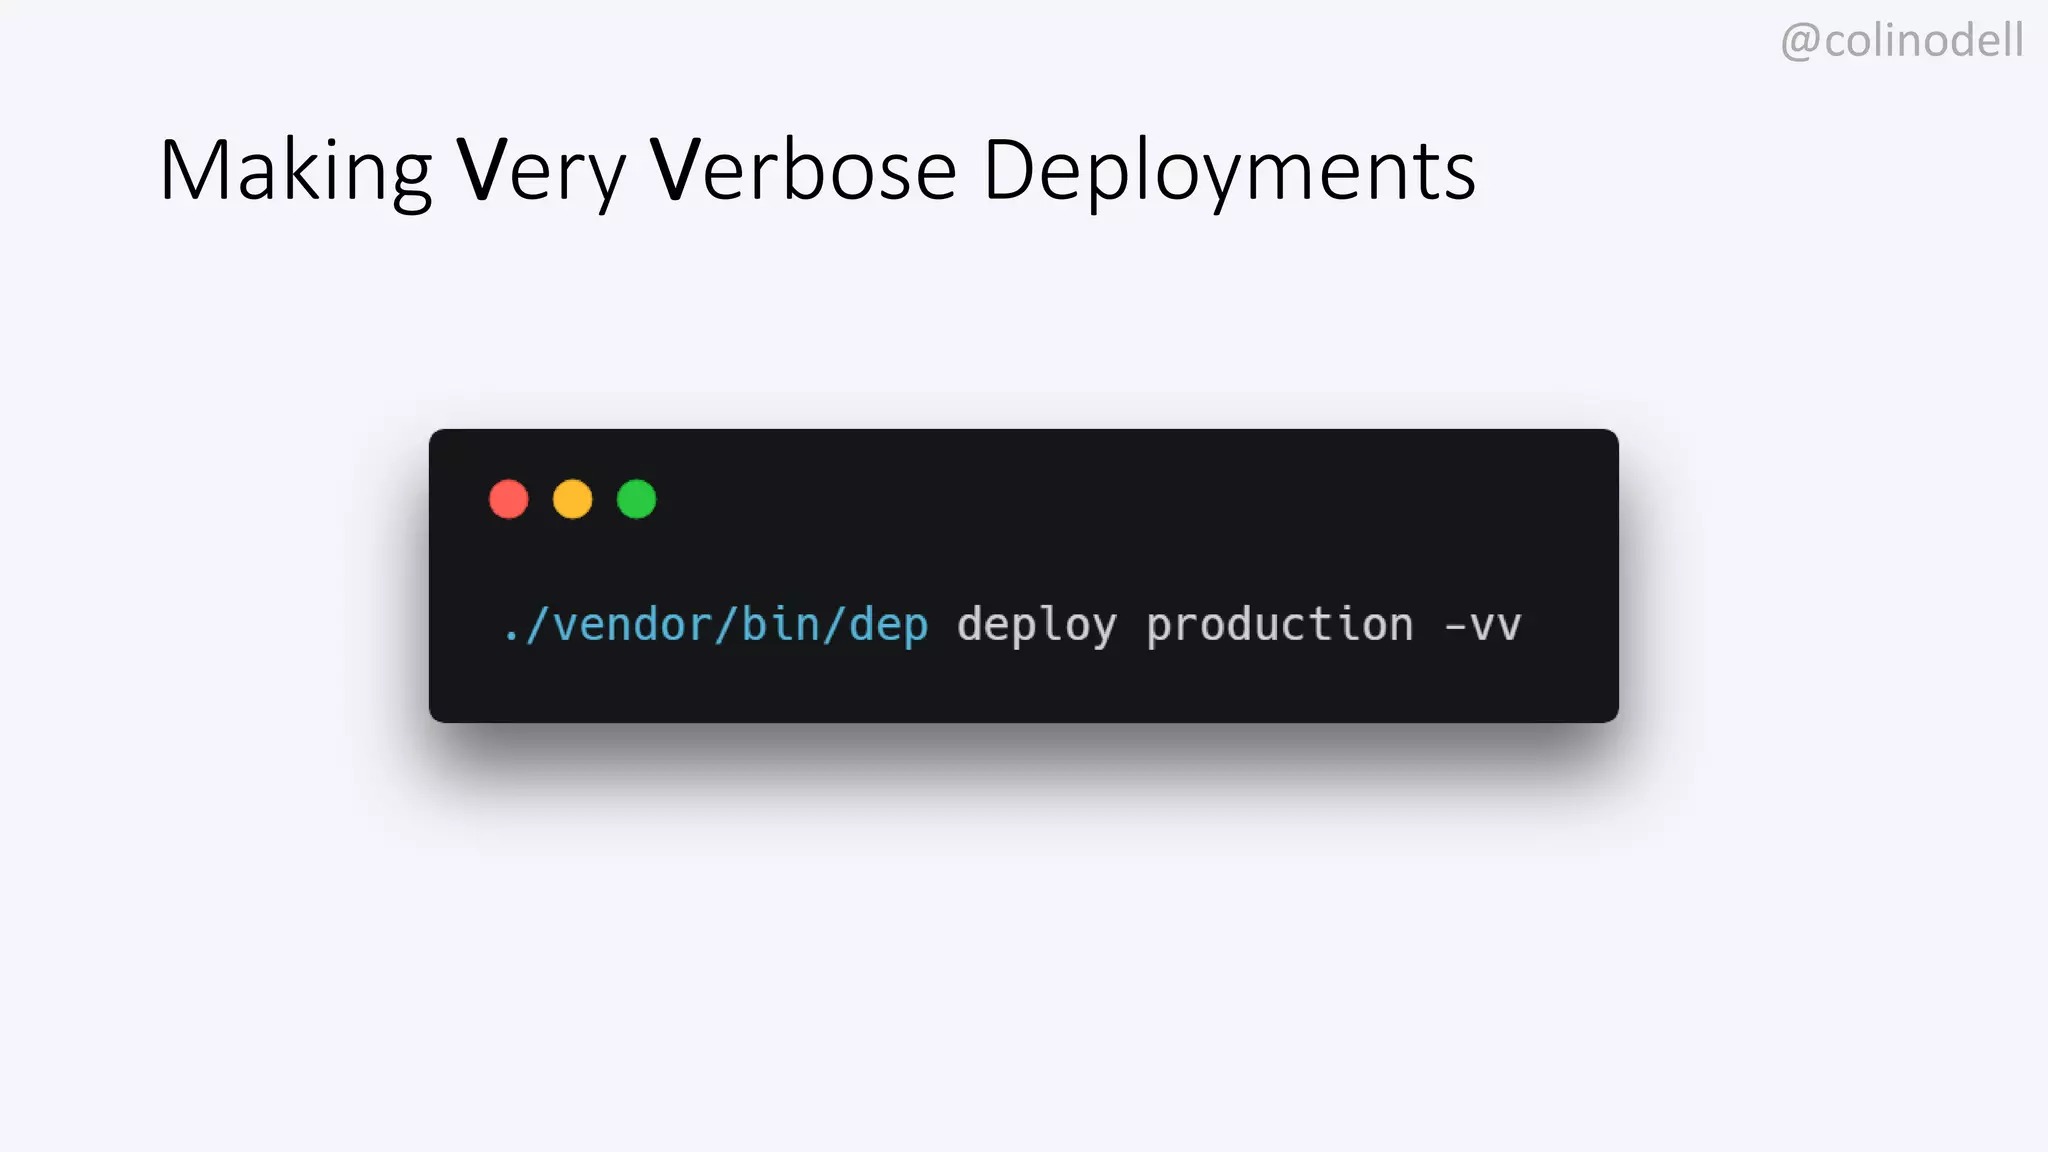Viewport: 2048px width, 1152px height.
Task: Click the leading "./" of the command
Action: point(526,626)
